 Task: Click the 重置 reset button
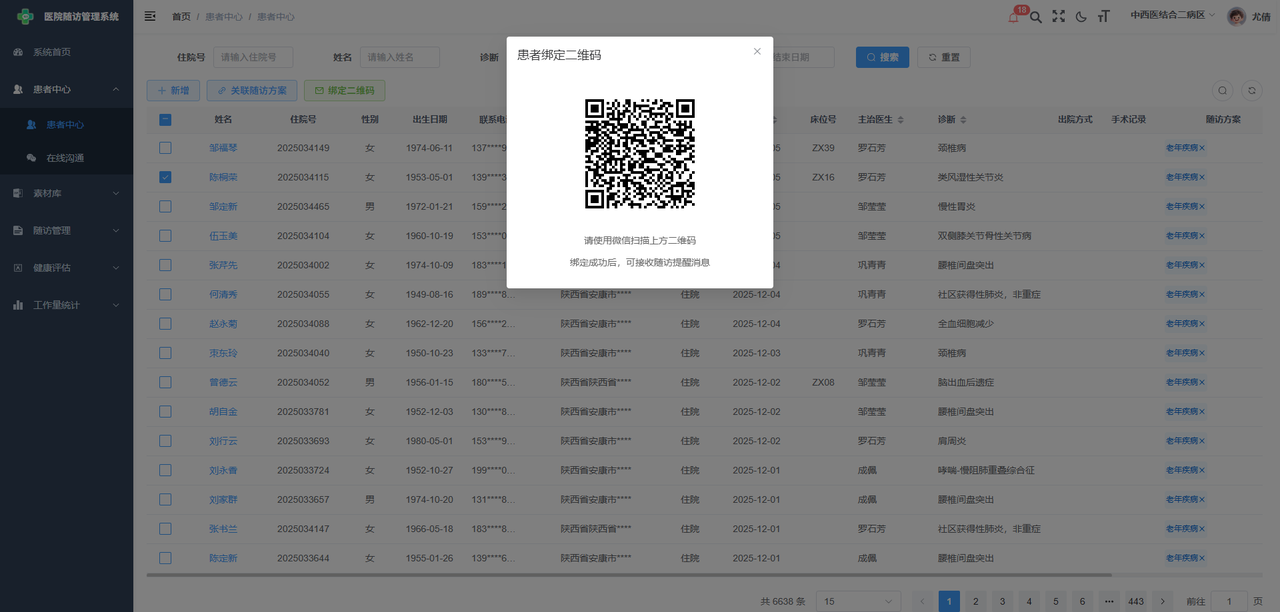pos(943,57)
